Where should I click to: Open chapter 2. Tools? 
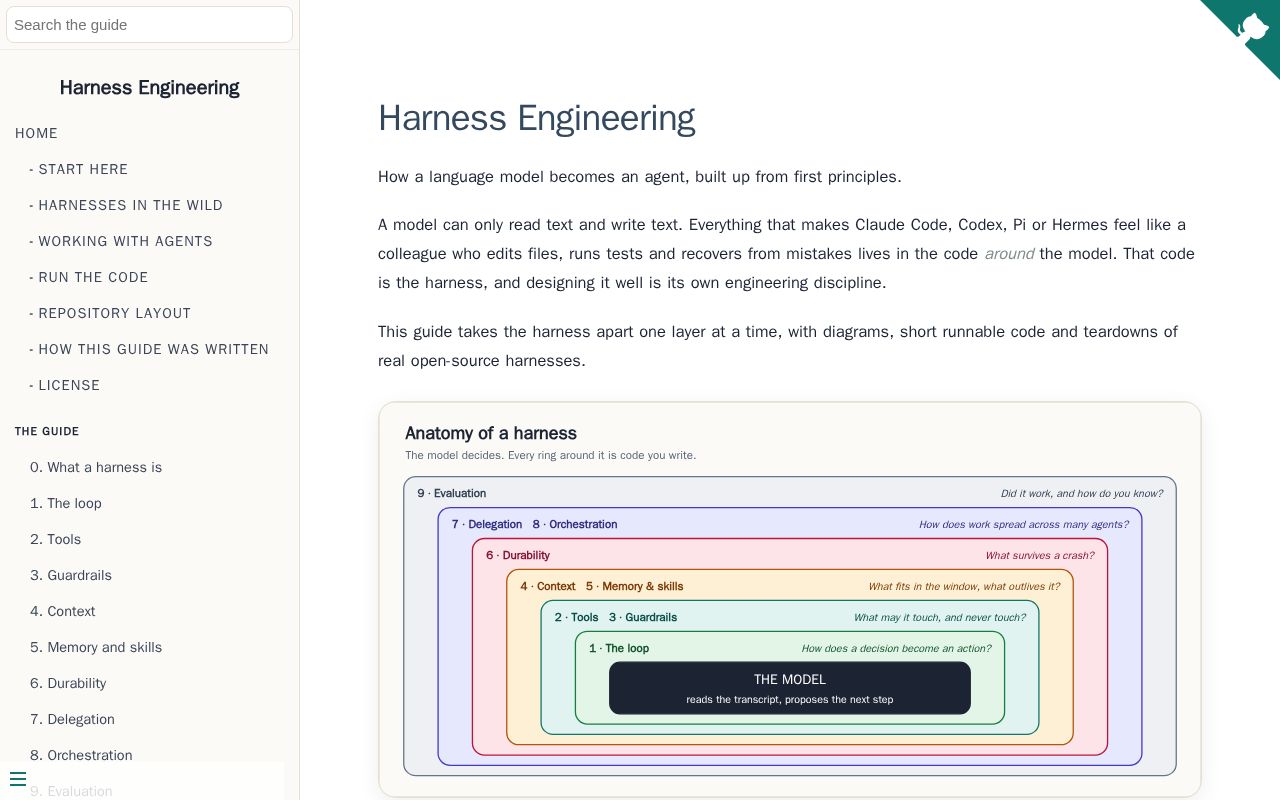pyautogui.click(x=56, y=539)
